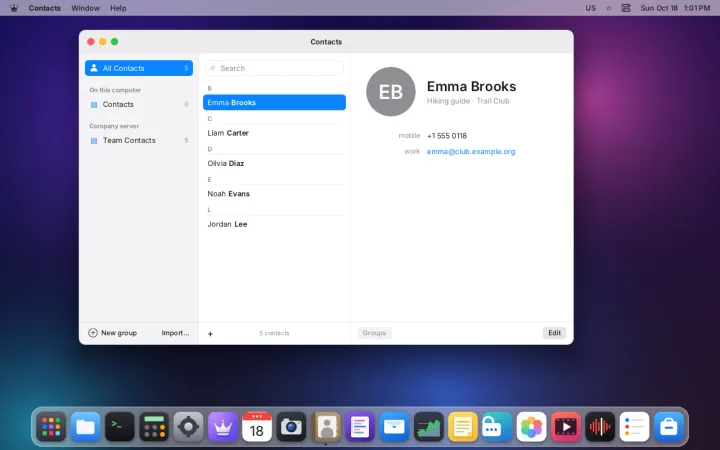The height and width of the screenshot is (450, 720).
Task: Click the Groups button
Action: coord(374,333)
